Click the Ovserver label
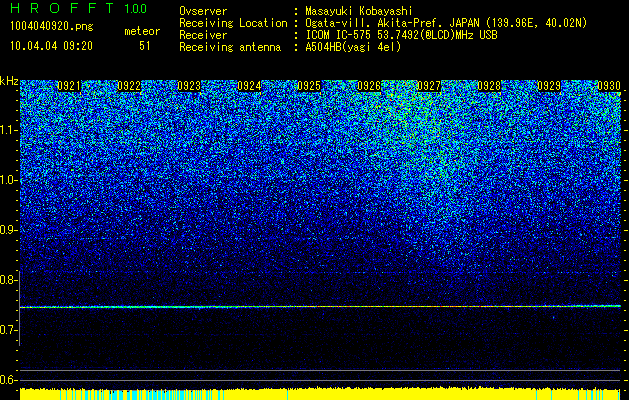629x400 pixels. point(203,11)
